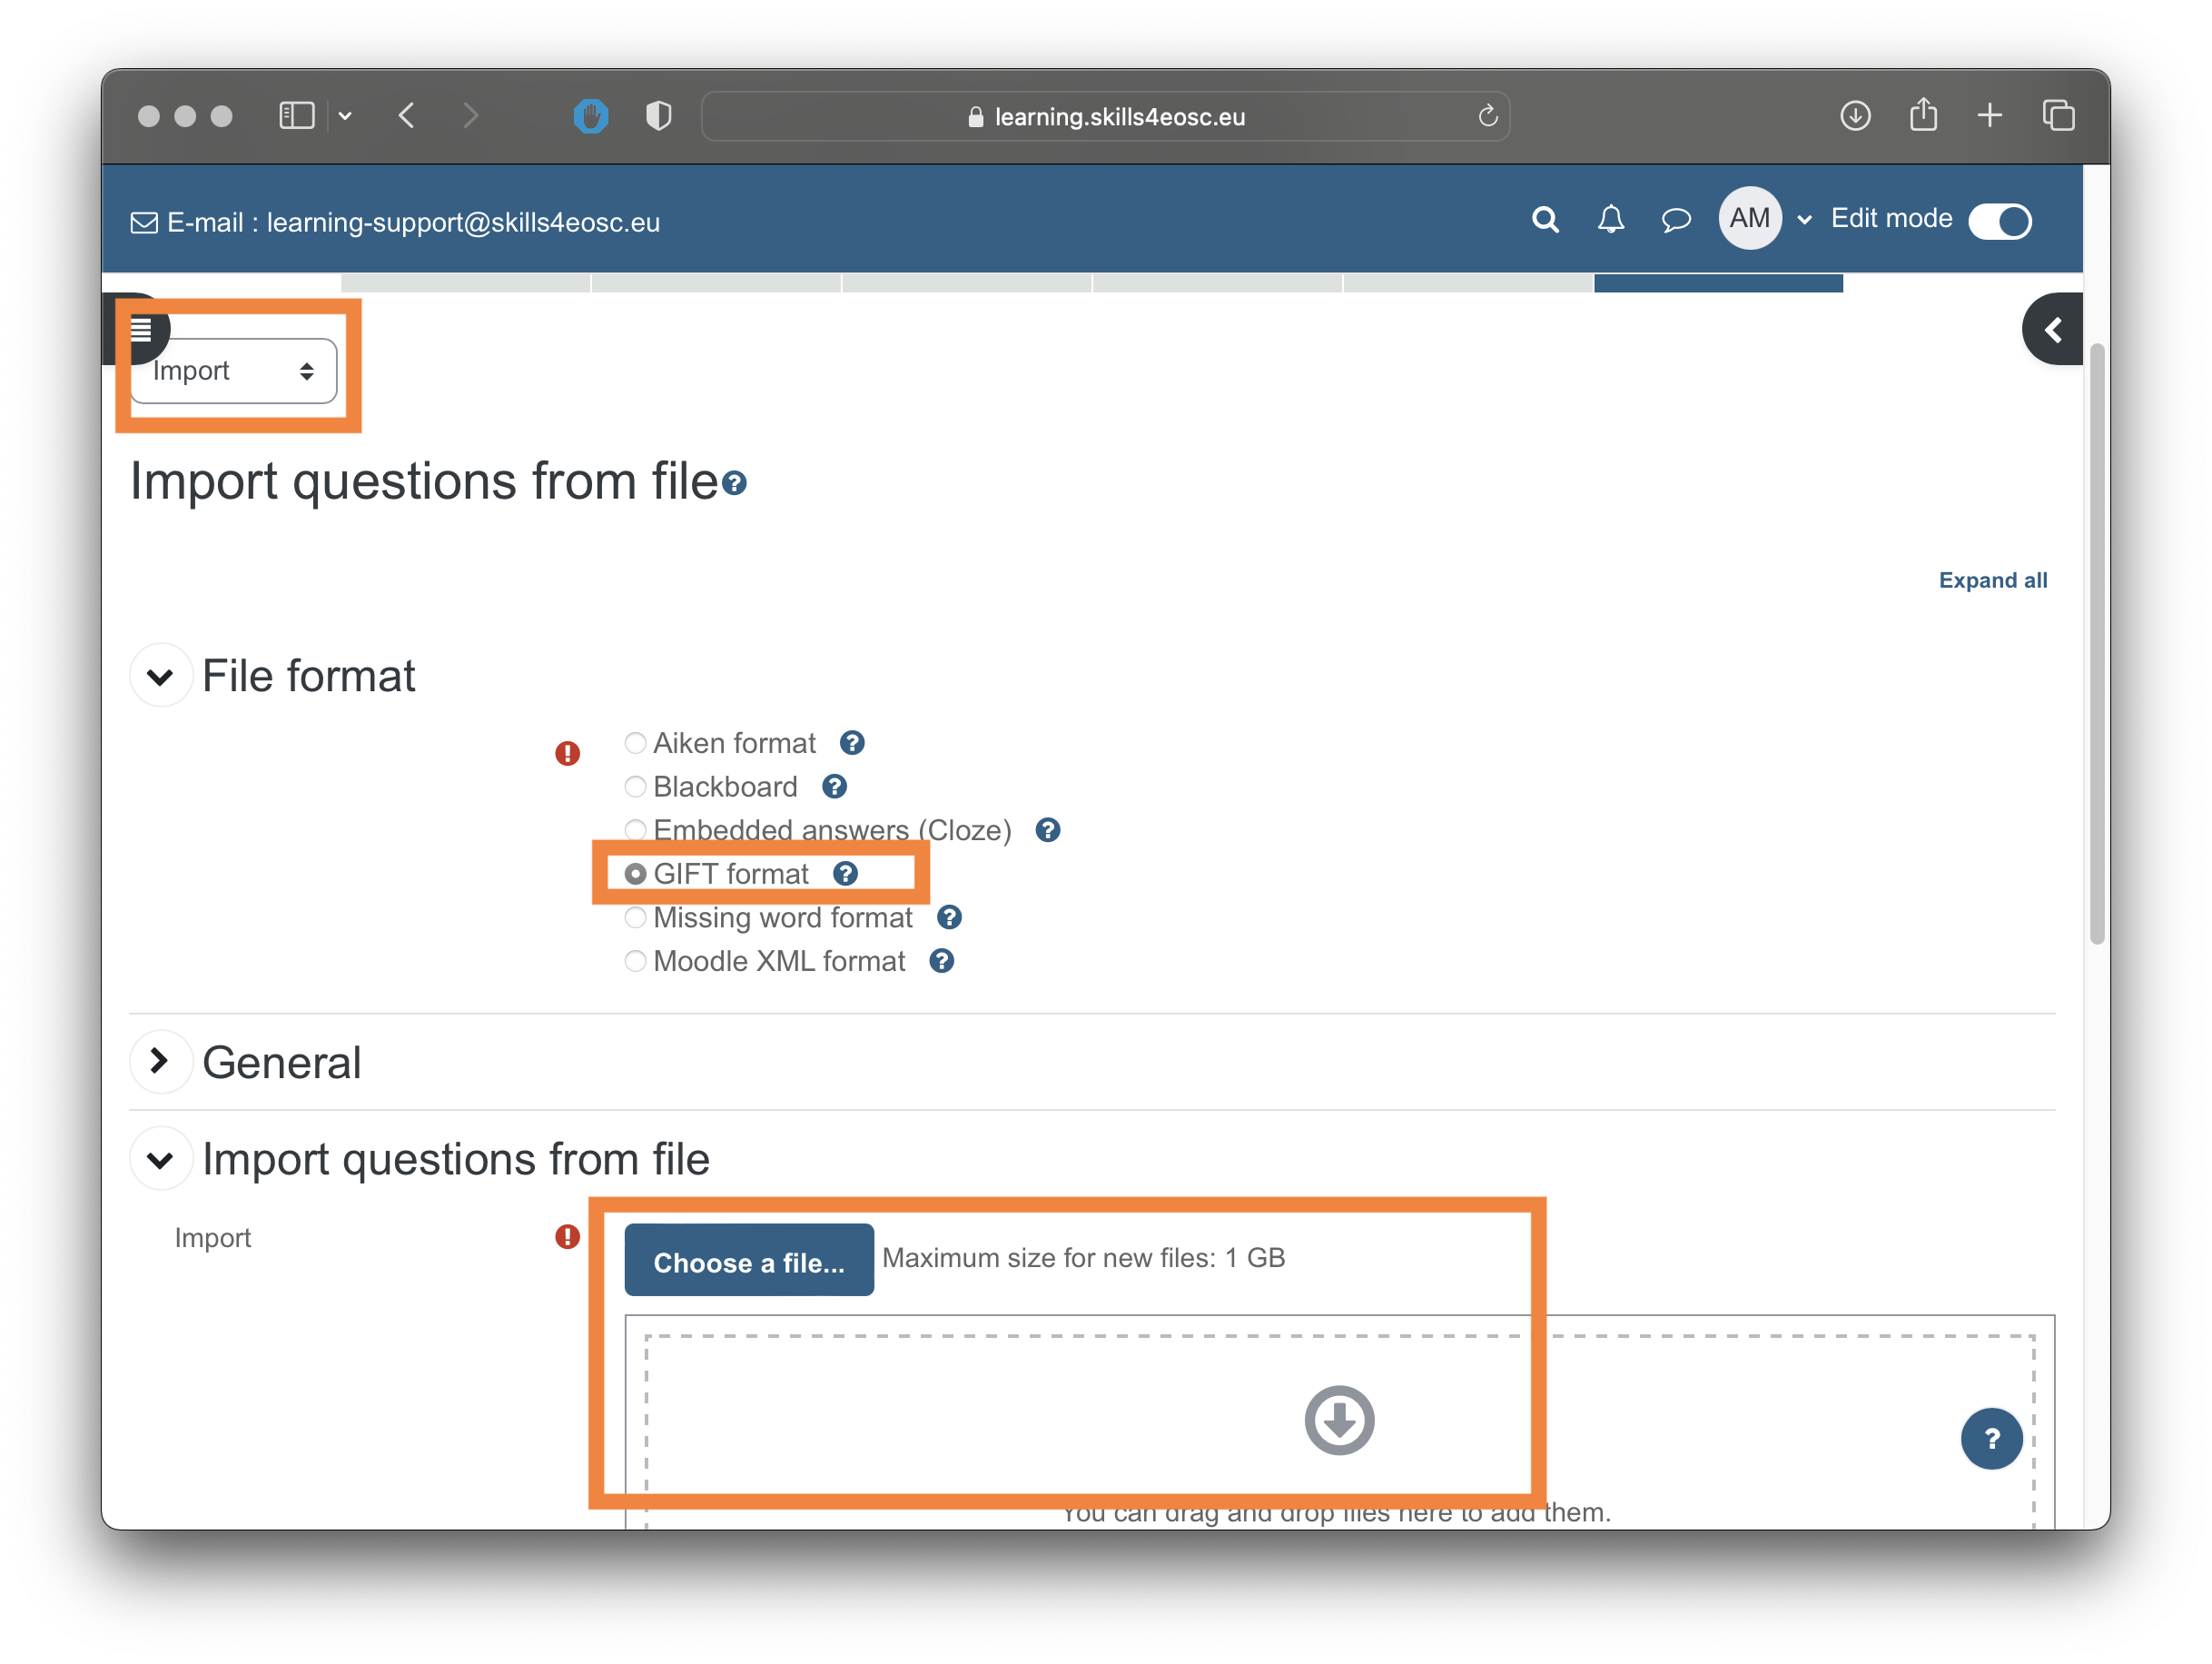The width and height of the screenshot is (2212, 1664).
Task: Open a new tab with the plus icon
Action: (1990, 116)
